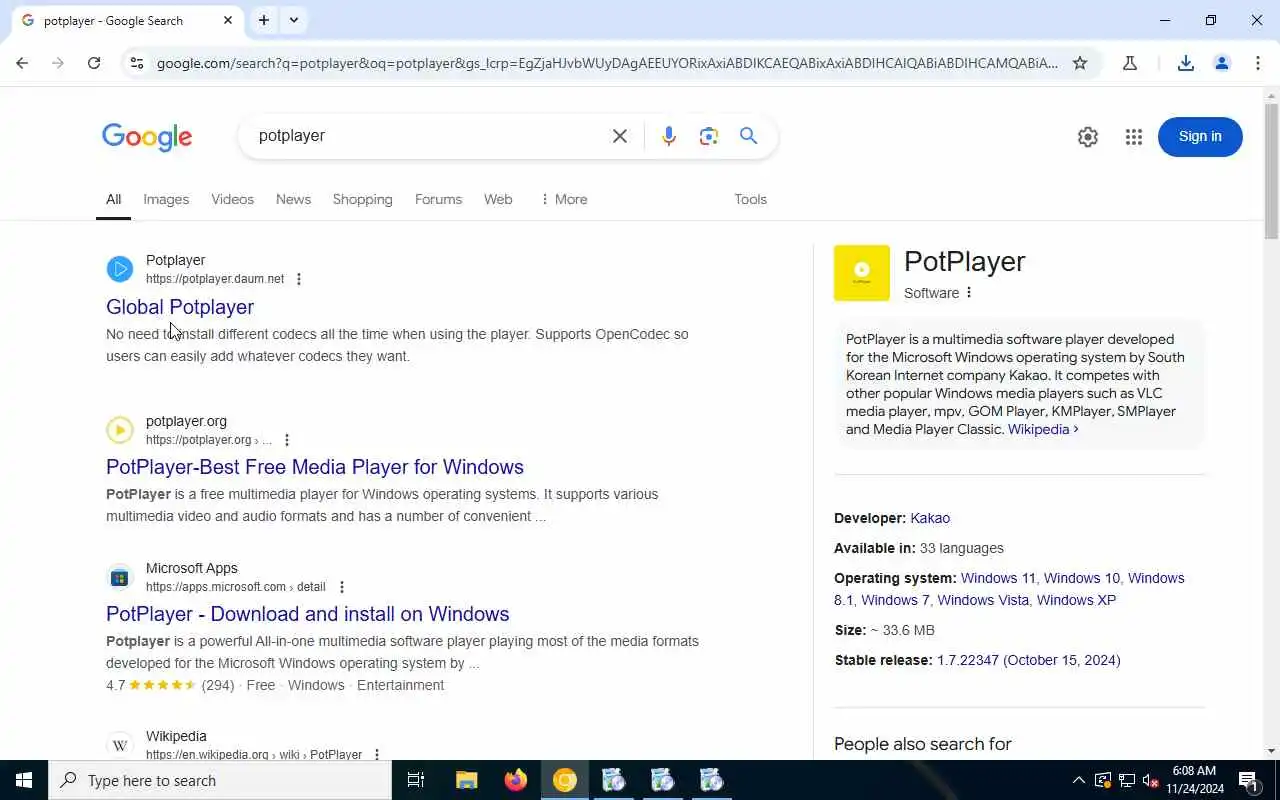
Task: Click the Wikipedia result favicon
Action: pyautogui.click(x=120, y=745)
